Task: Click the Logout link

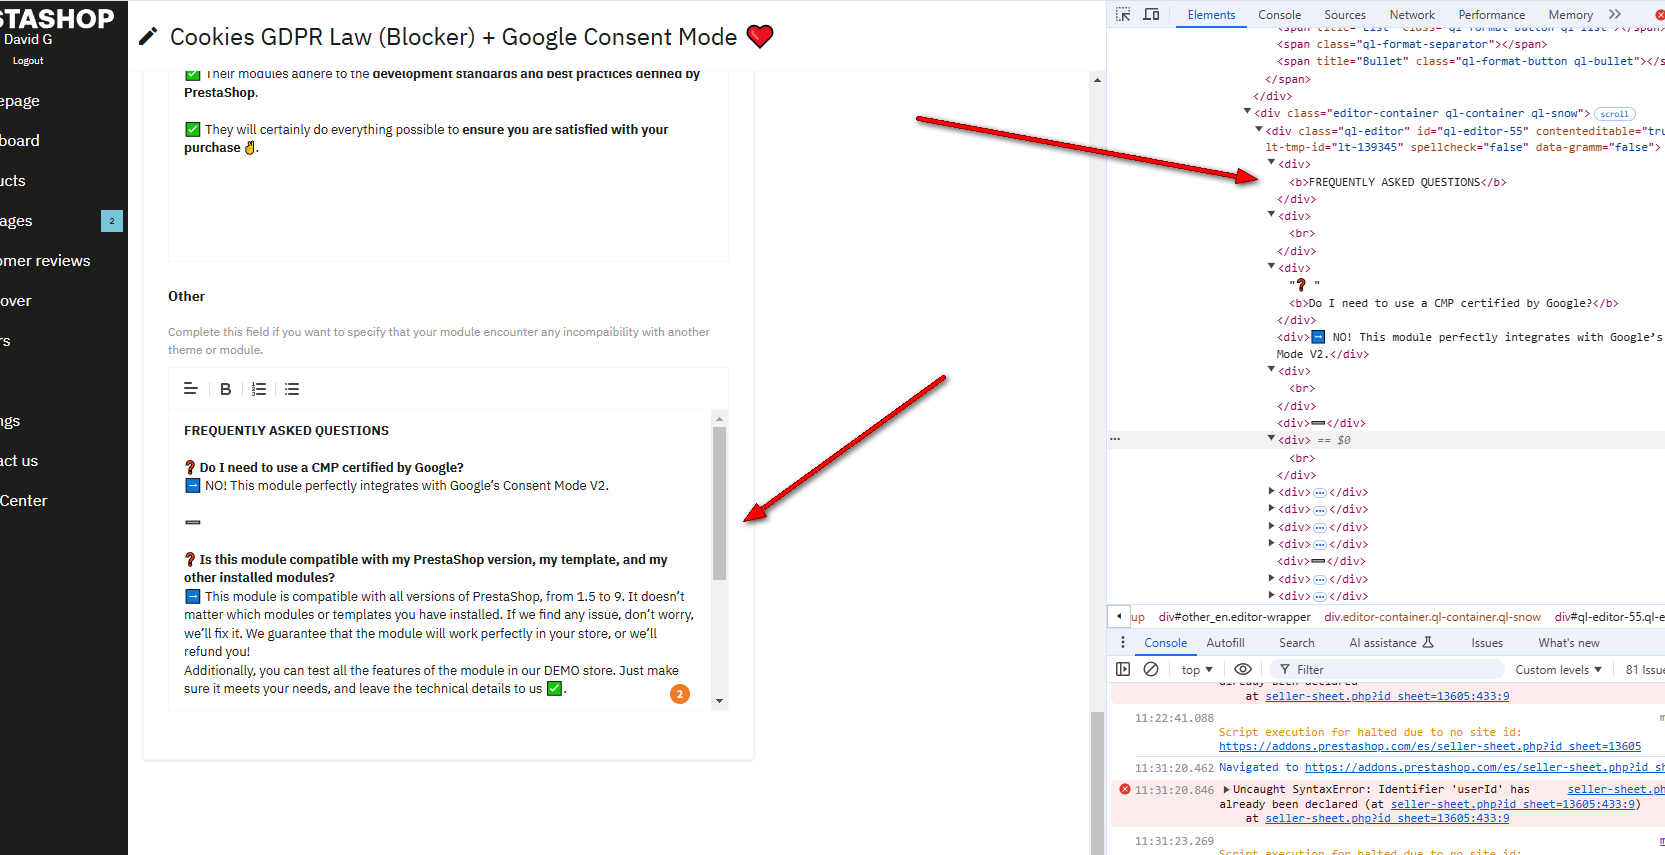Action: 28,61
